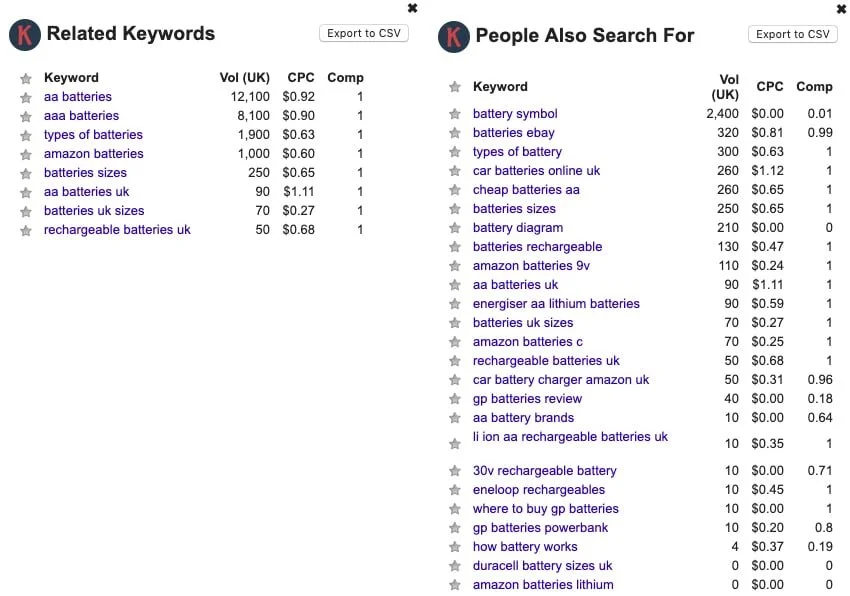850x596 pixels.
Task: Open the 'aa batteries' keyword link
Action: click(x=78, y=97)
